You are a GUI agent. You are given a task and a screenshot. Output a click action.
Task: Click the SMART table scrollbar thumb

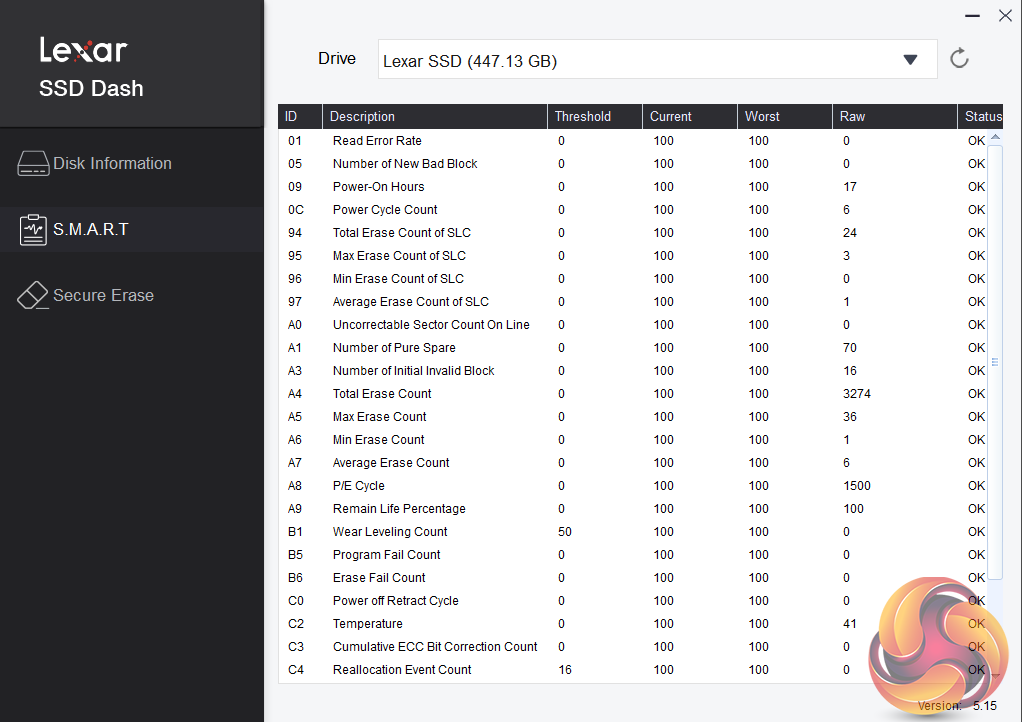point(995,362)
